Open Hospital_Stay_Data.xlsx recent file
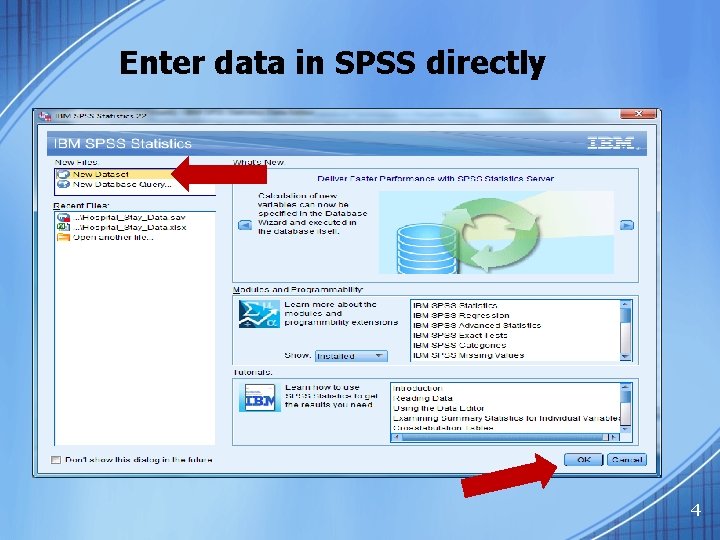 click(129, 227)
